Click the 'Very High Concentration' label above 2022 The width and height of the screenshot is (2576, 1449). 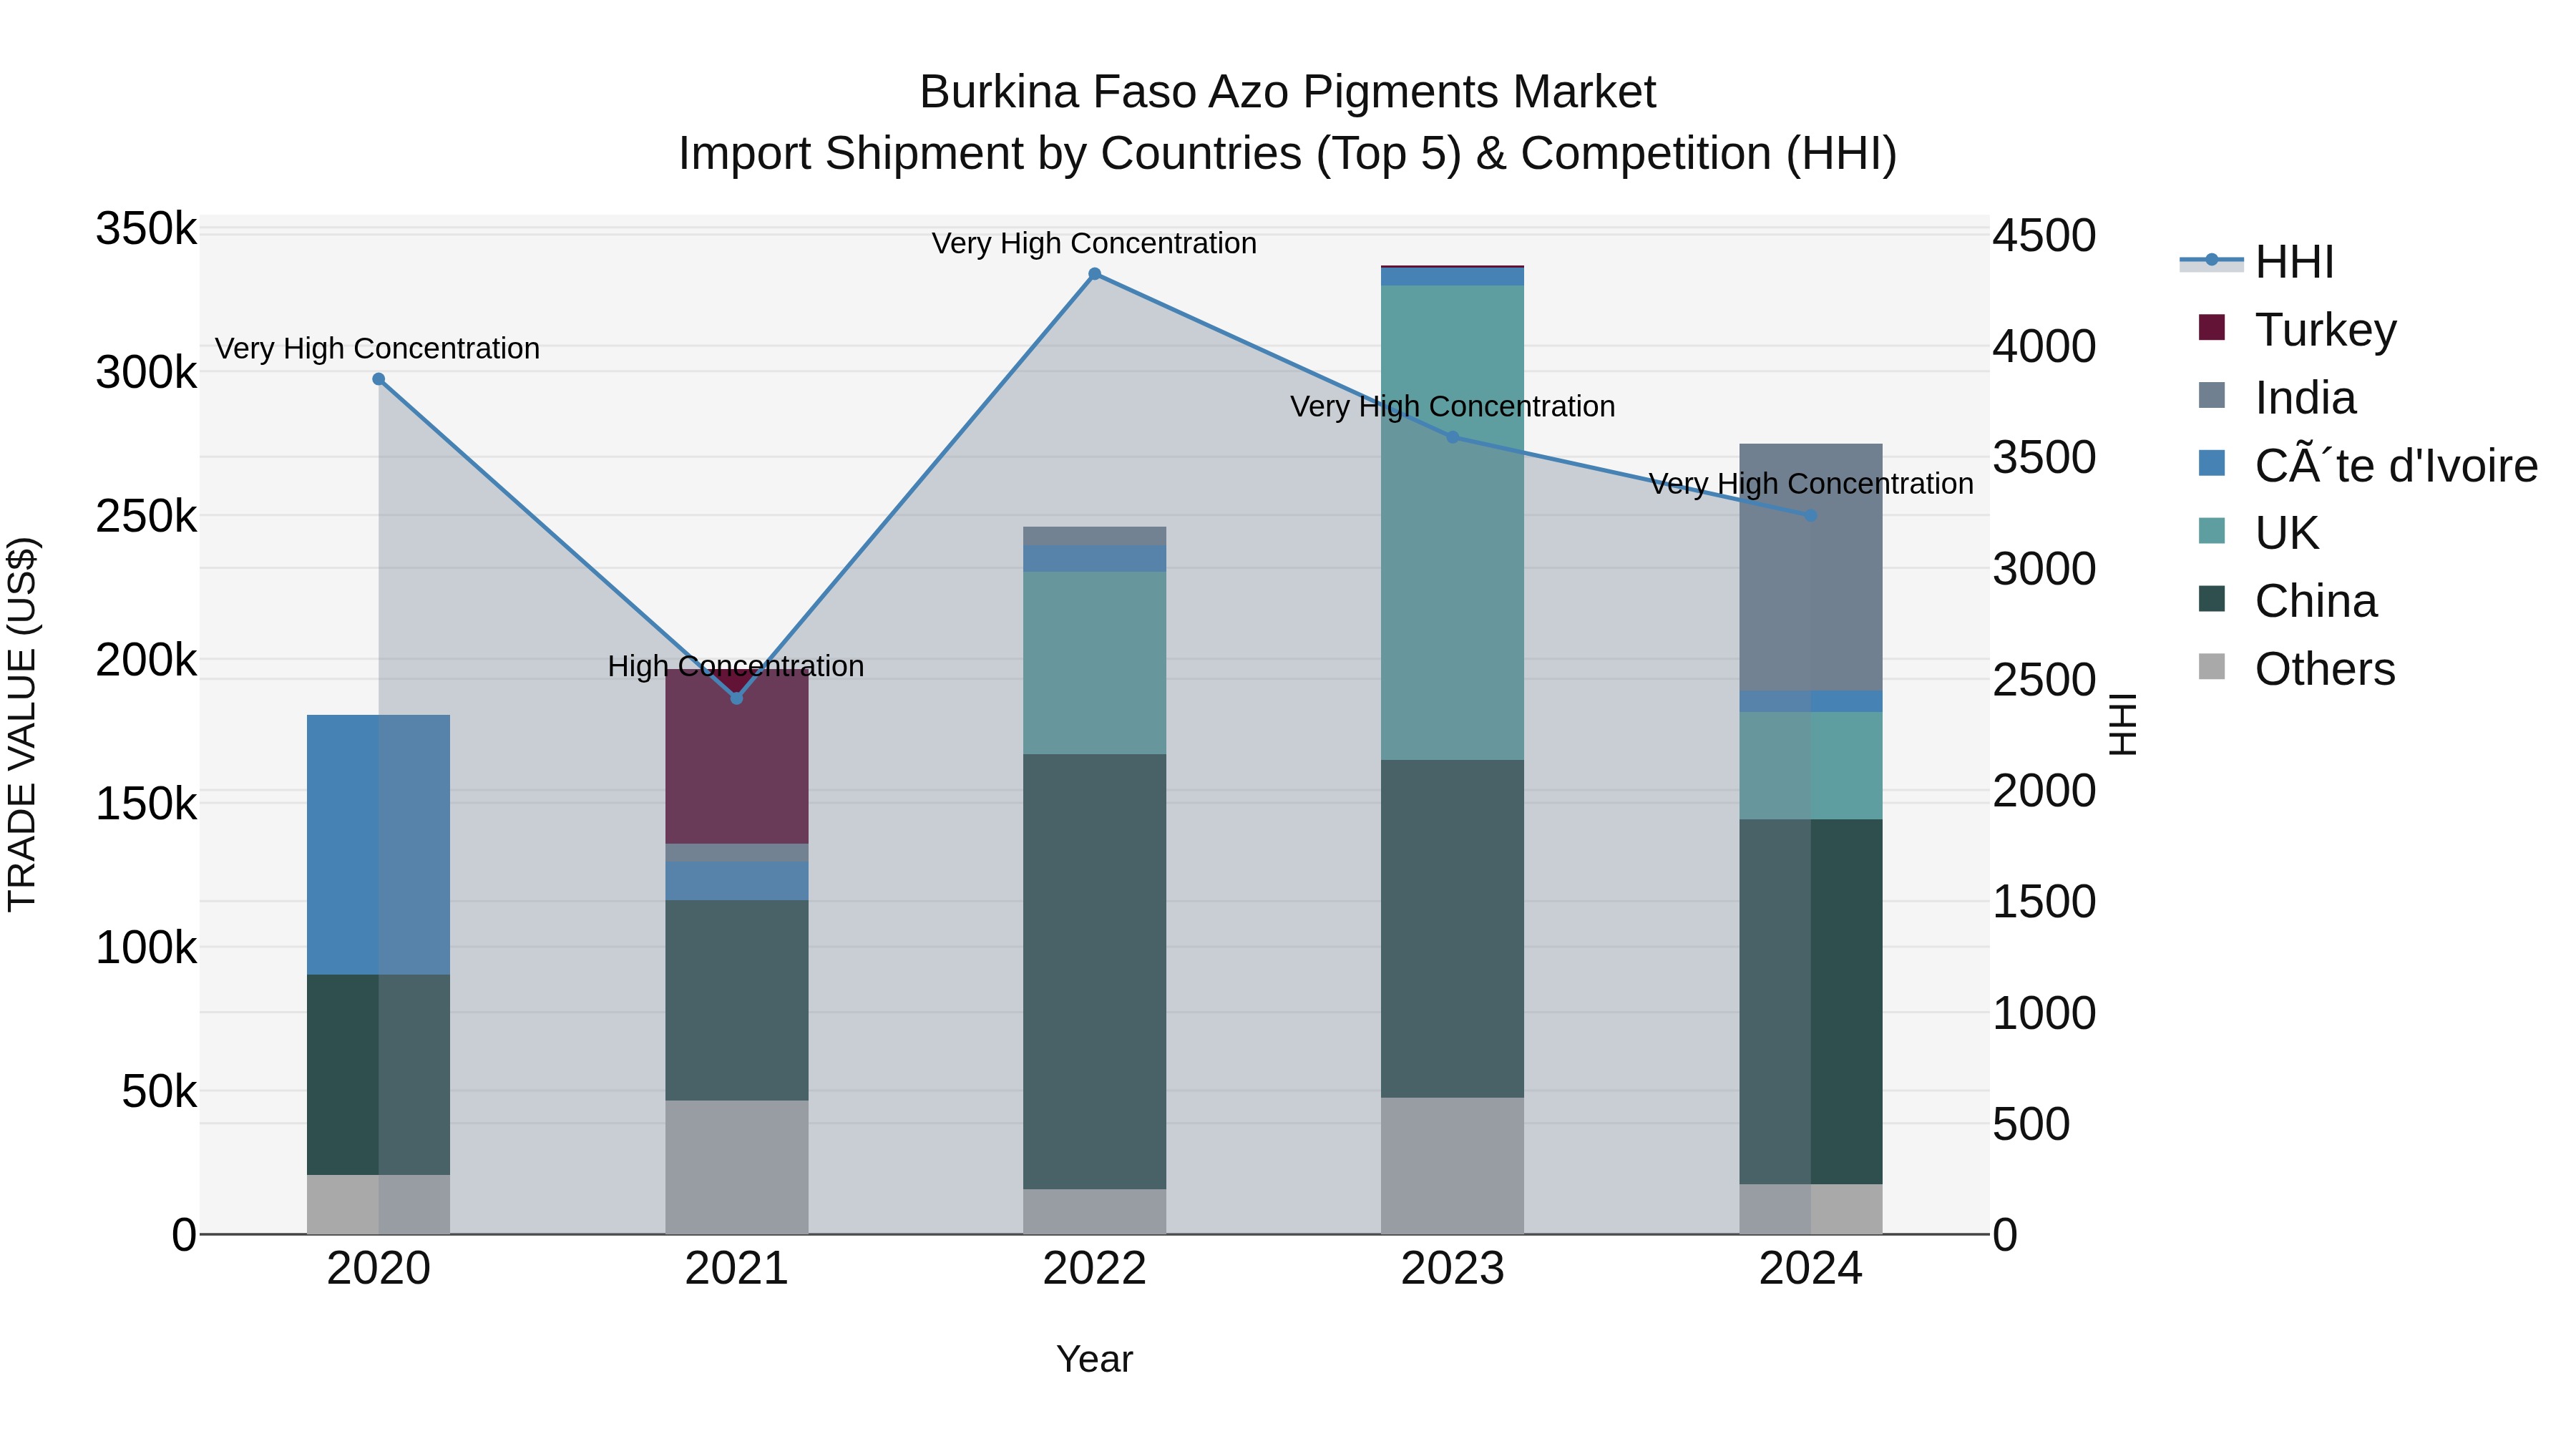click(1095, 243)
